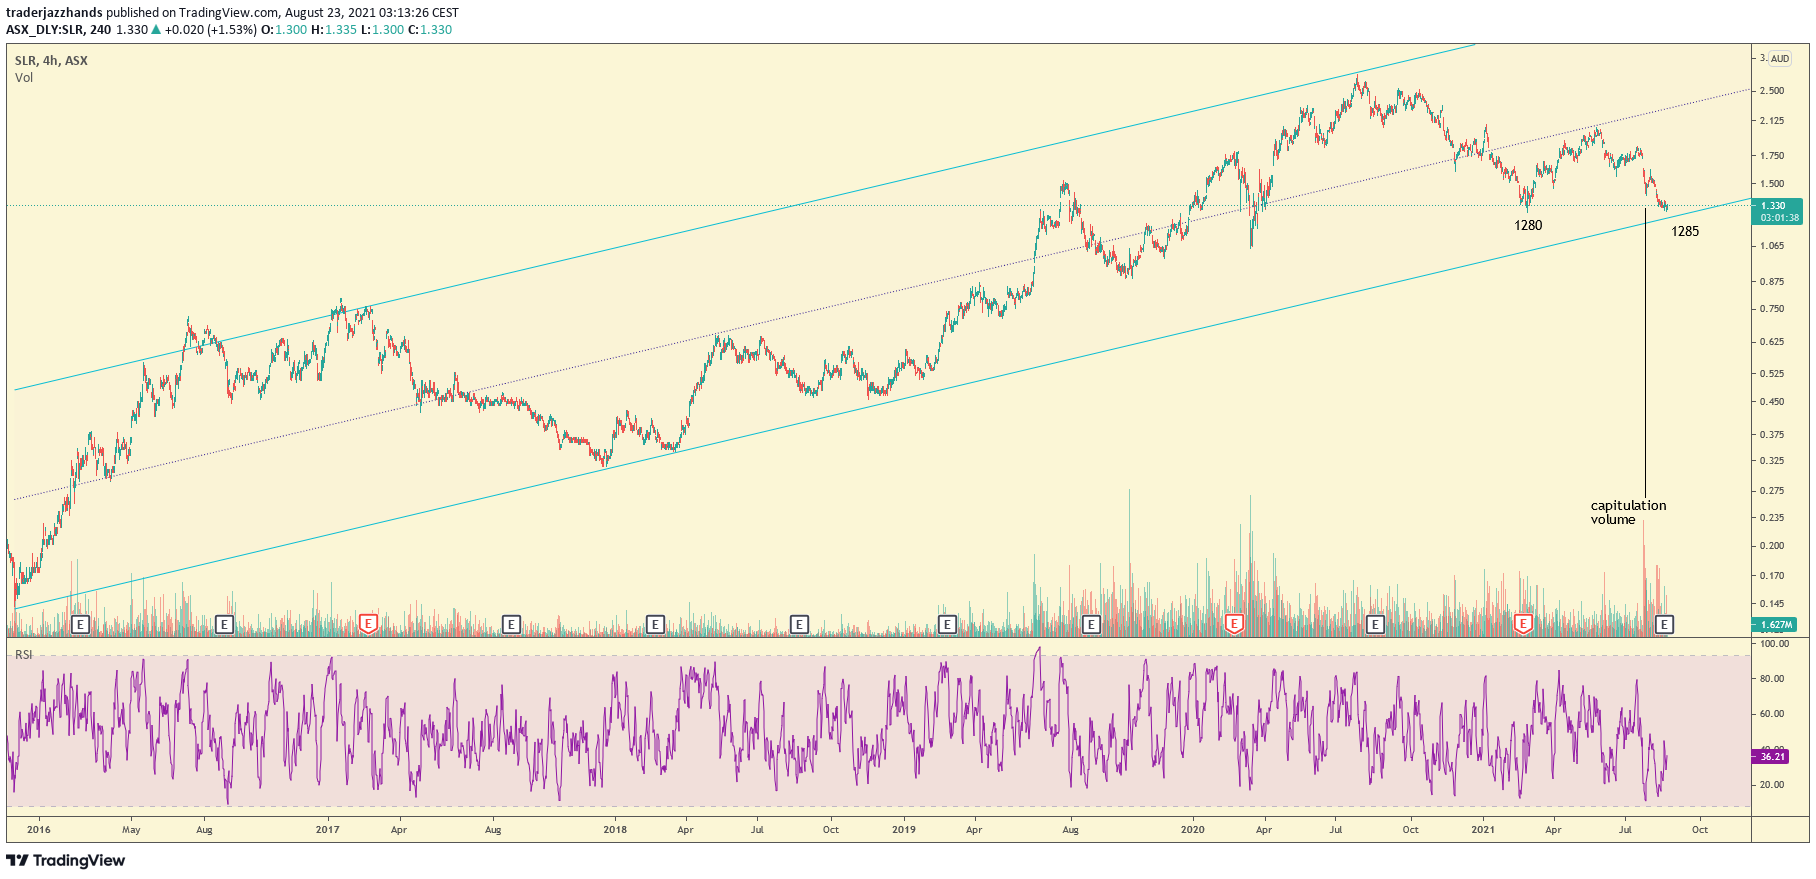Open the red earnings marker near early 2017
This screenshot has width=1816, height=879.
[368, 624]
